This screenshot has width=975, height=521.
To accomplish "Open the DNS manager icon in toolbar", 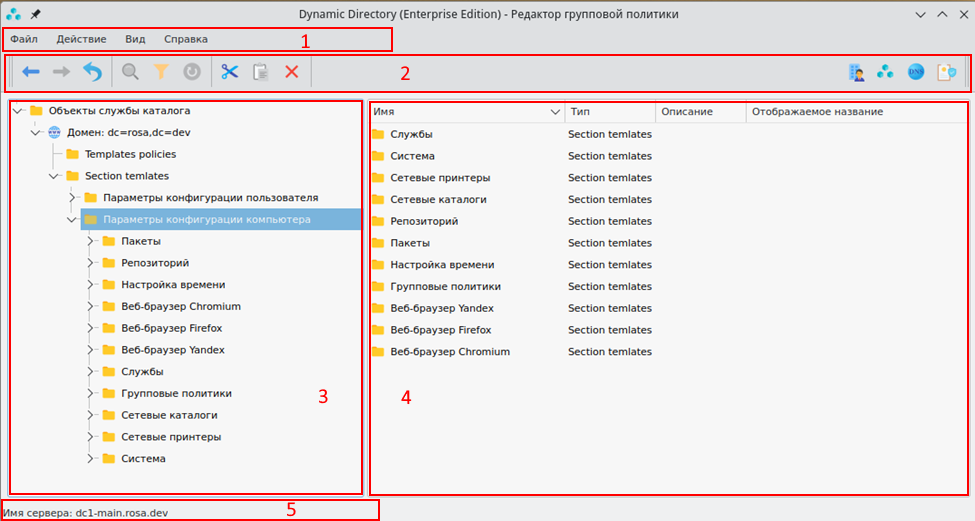I will click(915, 72).
